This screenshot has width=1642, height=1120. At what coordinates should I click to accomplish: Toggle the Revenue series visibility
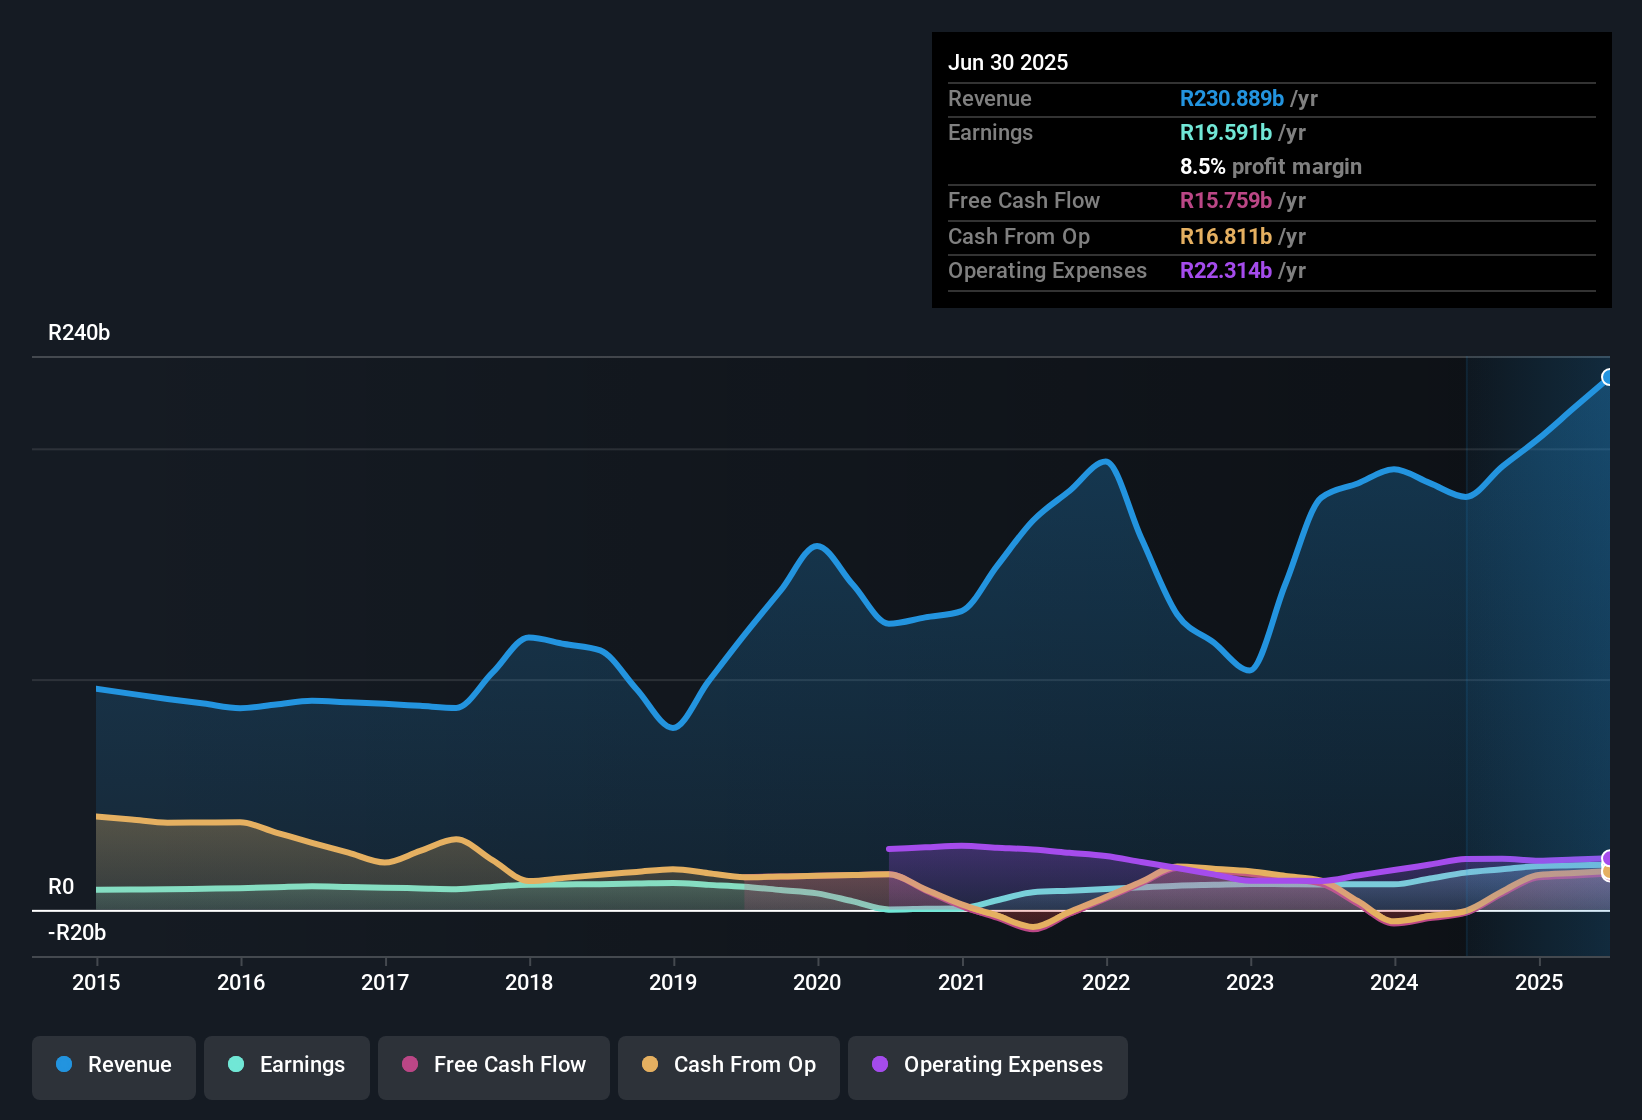(x=113, y=1065)
